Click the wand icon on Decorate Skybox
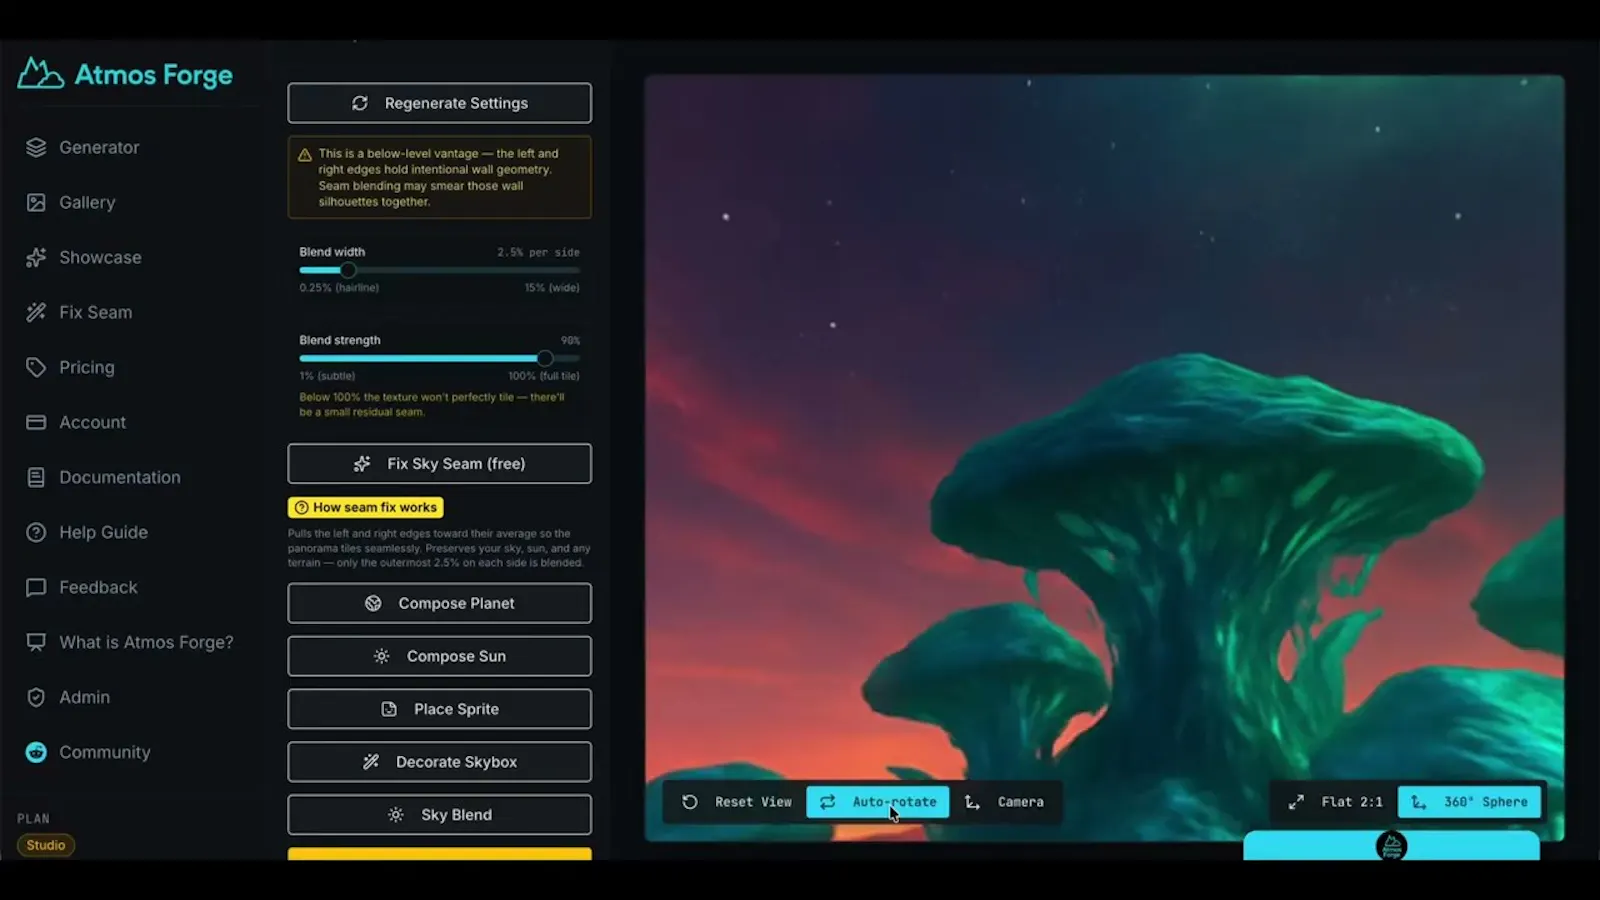Screen dimensions: 1600x900 click(371, 762)
